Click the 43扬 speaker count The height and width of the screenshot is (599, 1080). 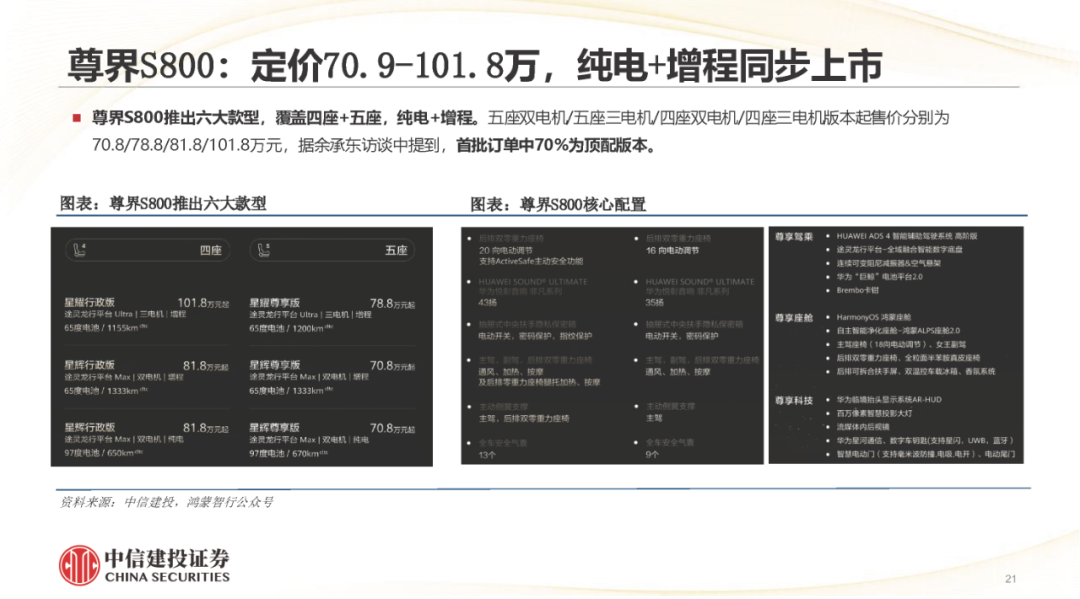488,303
